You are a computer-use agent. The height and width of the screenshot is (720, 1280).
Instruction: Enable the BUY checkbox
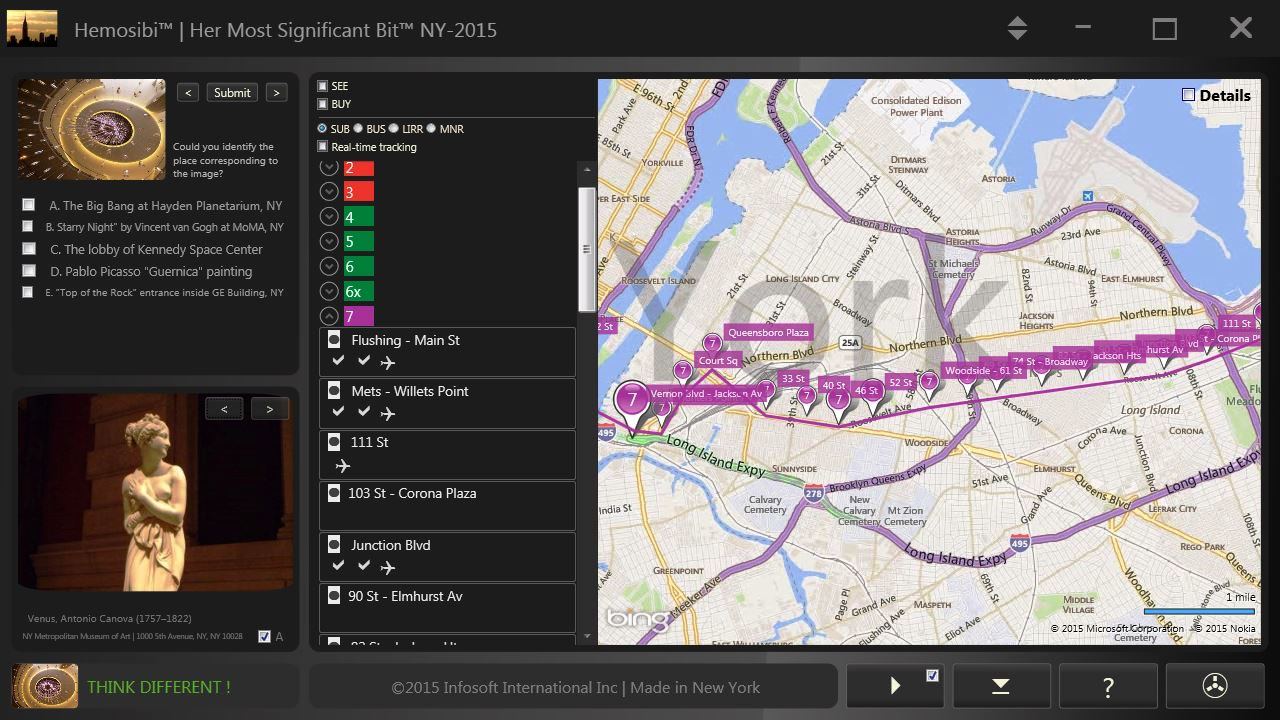[323, 104]
